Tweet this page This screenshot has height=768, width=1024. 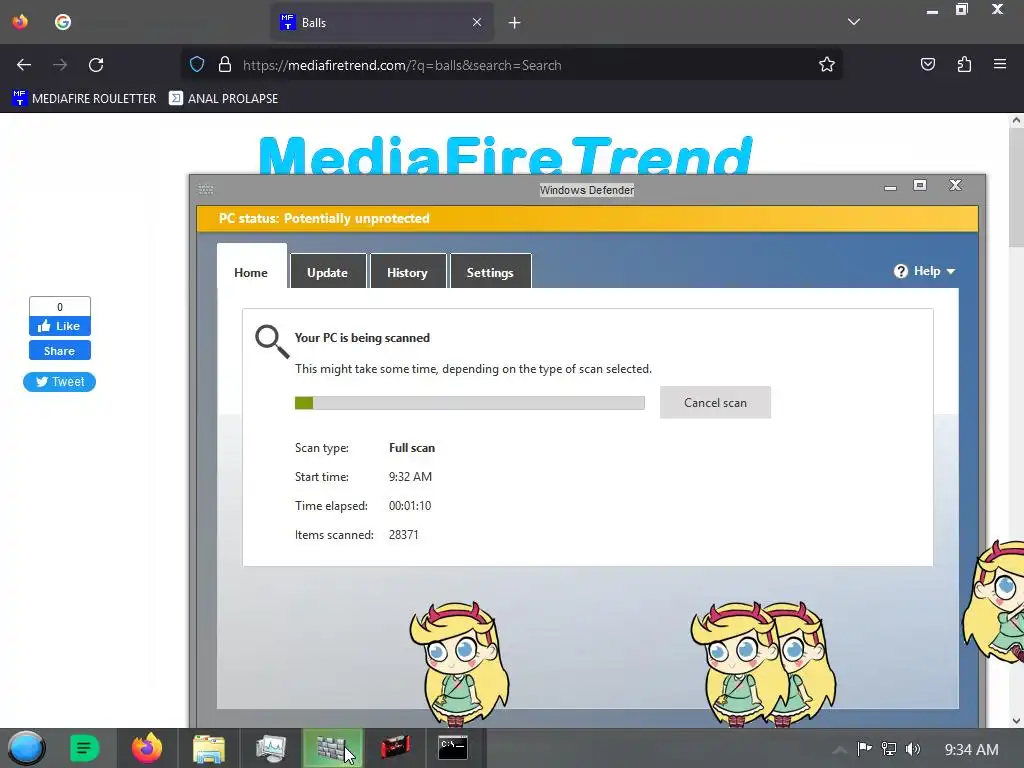pos(59,382)
